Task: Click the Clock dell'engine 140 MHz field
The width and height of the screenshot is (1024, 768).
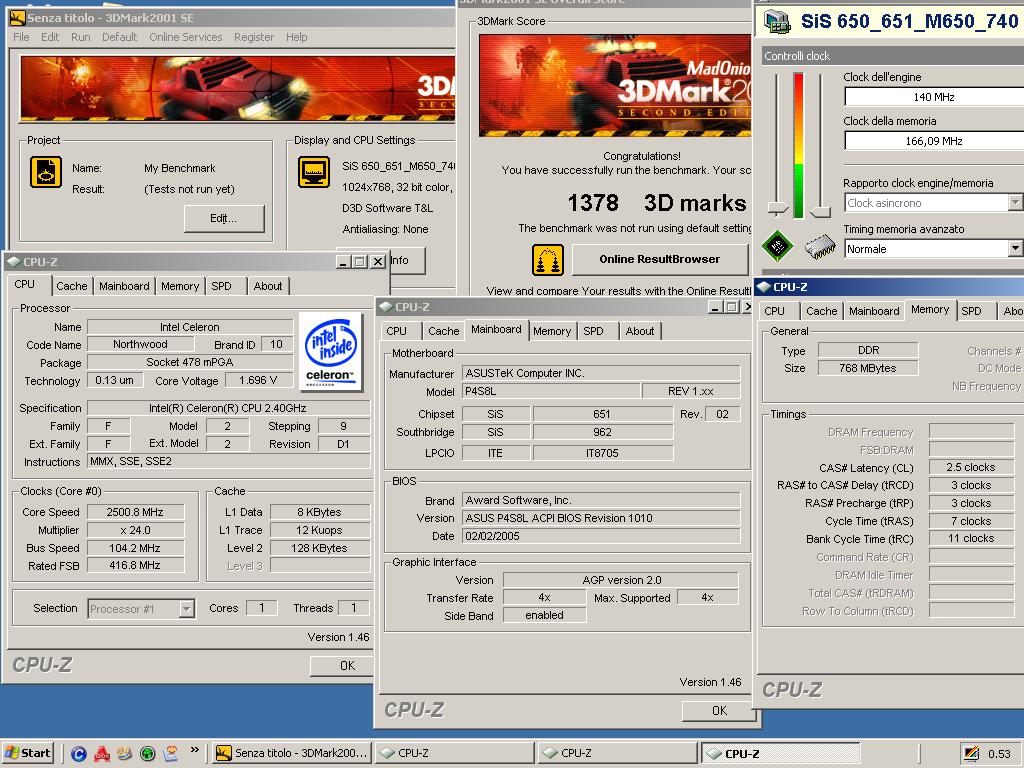Action: coord(934,97)
